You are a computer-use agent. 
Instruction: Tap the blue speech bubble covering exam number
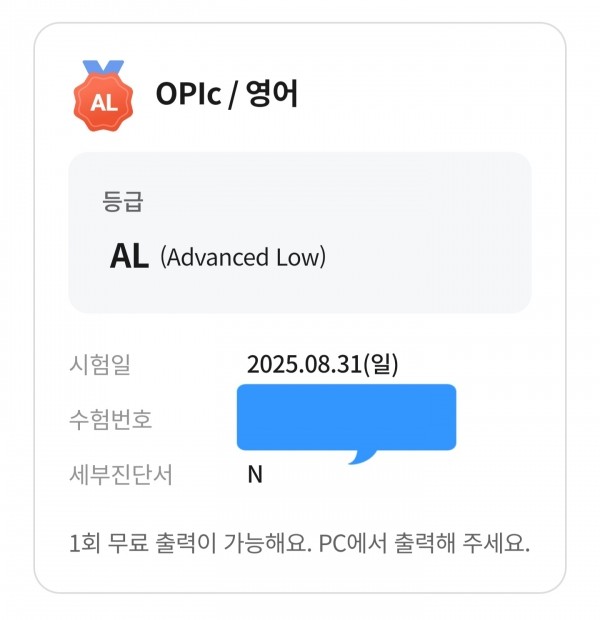[346, 417]
